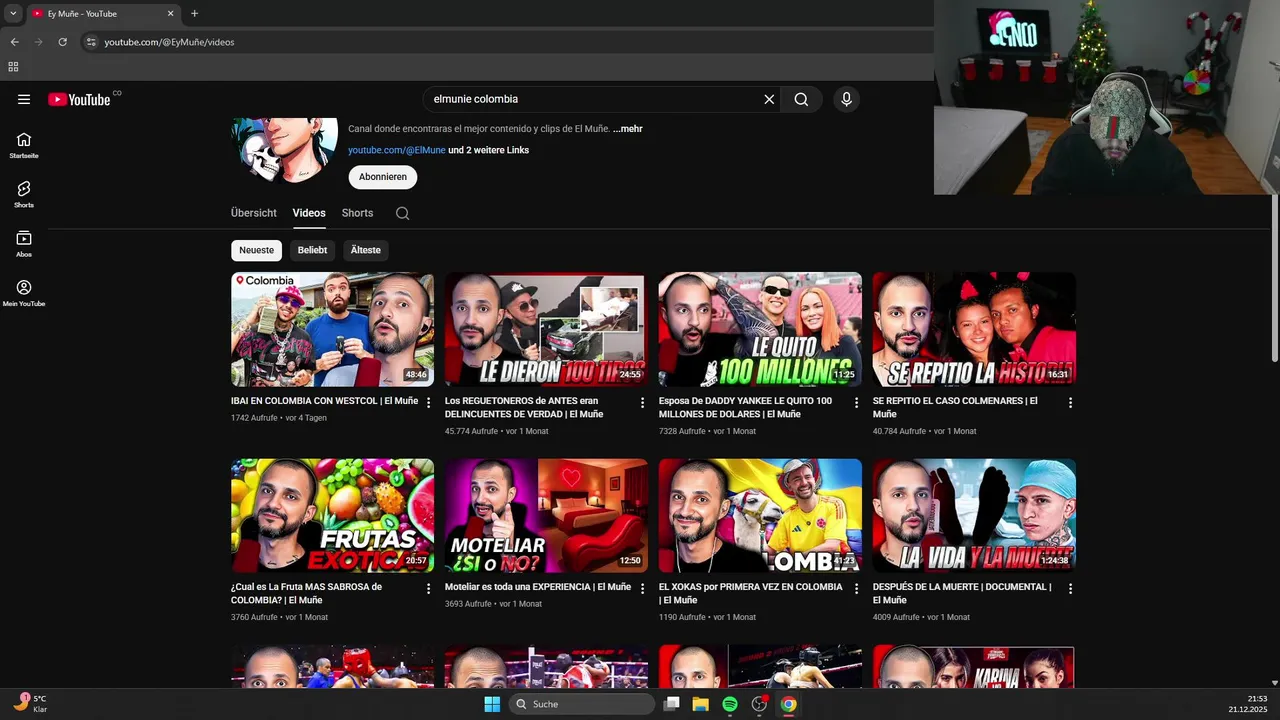The width and height of the screenshot is (1280, 720).
Task: Play the LE DIERON 100 TIROS thumbnail
Action: [x=546, y=329]
